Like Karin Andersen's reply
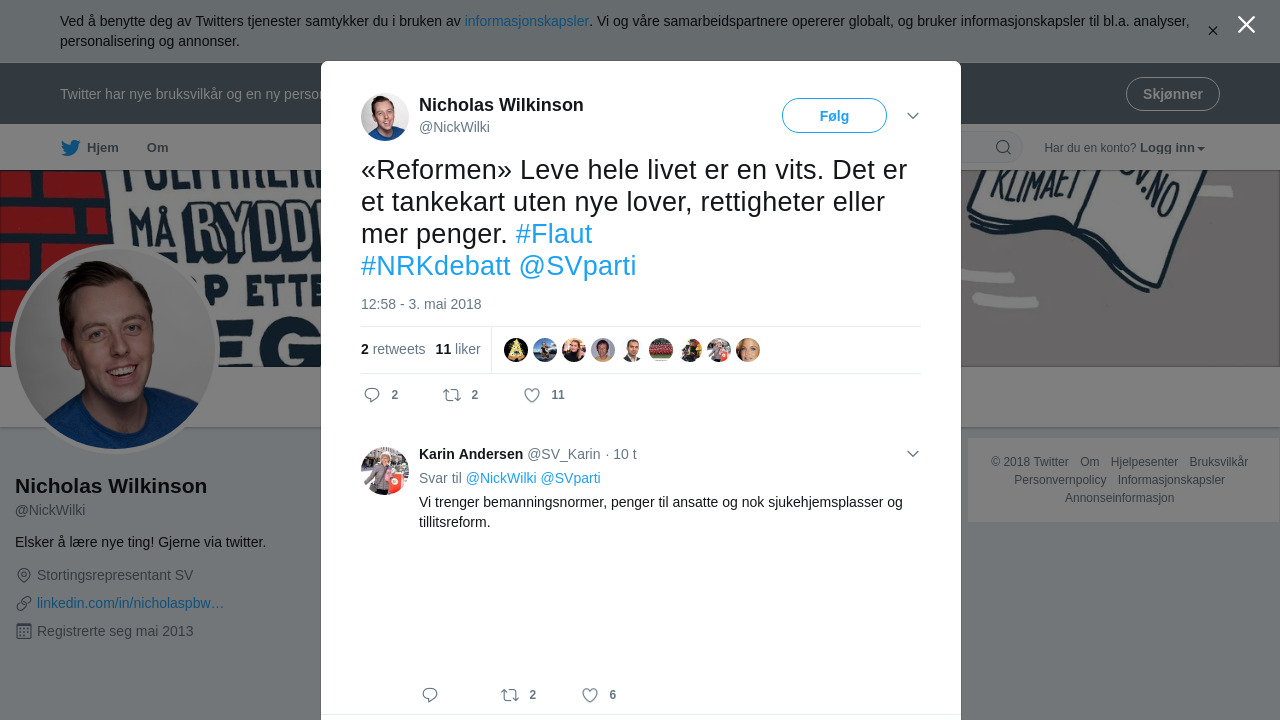This screenshot has width=1280, height=720. (590, 695)
